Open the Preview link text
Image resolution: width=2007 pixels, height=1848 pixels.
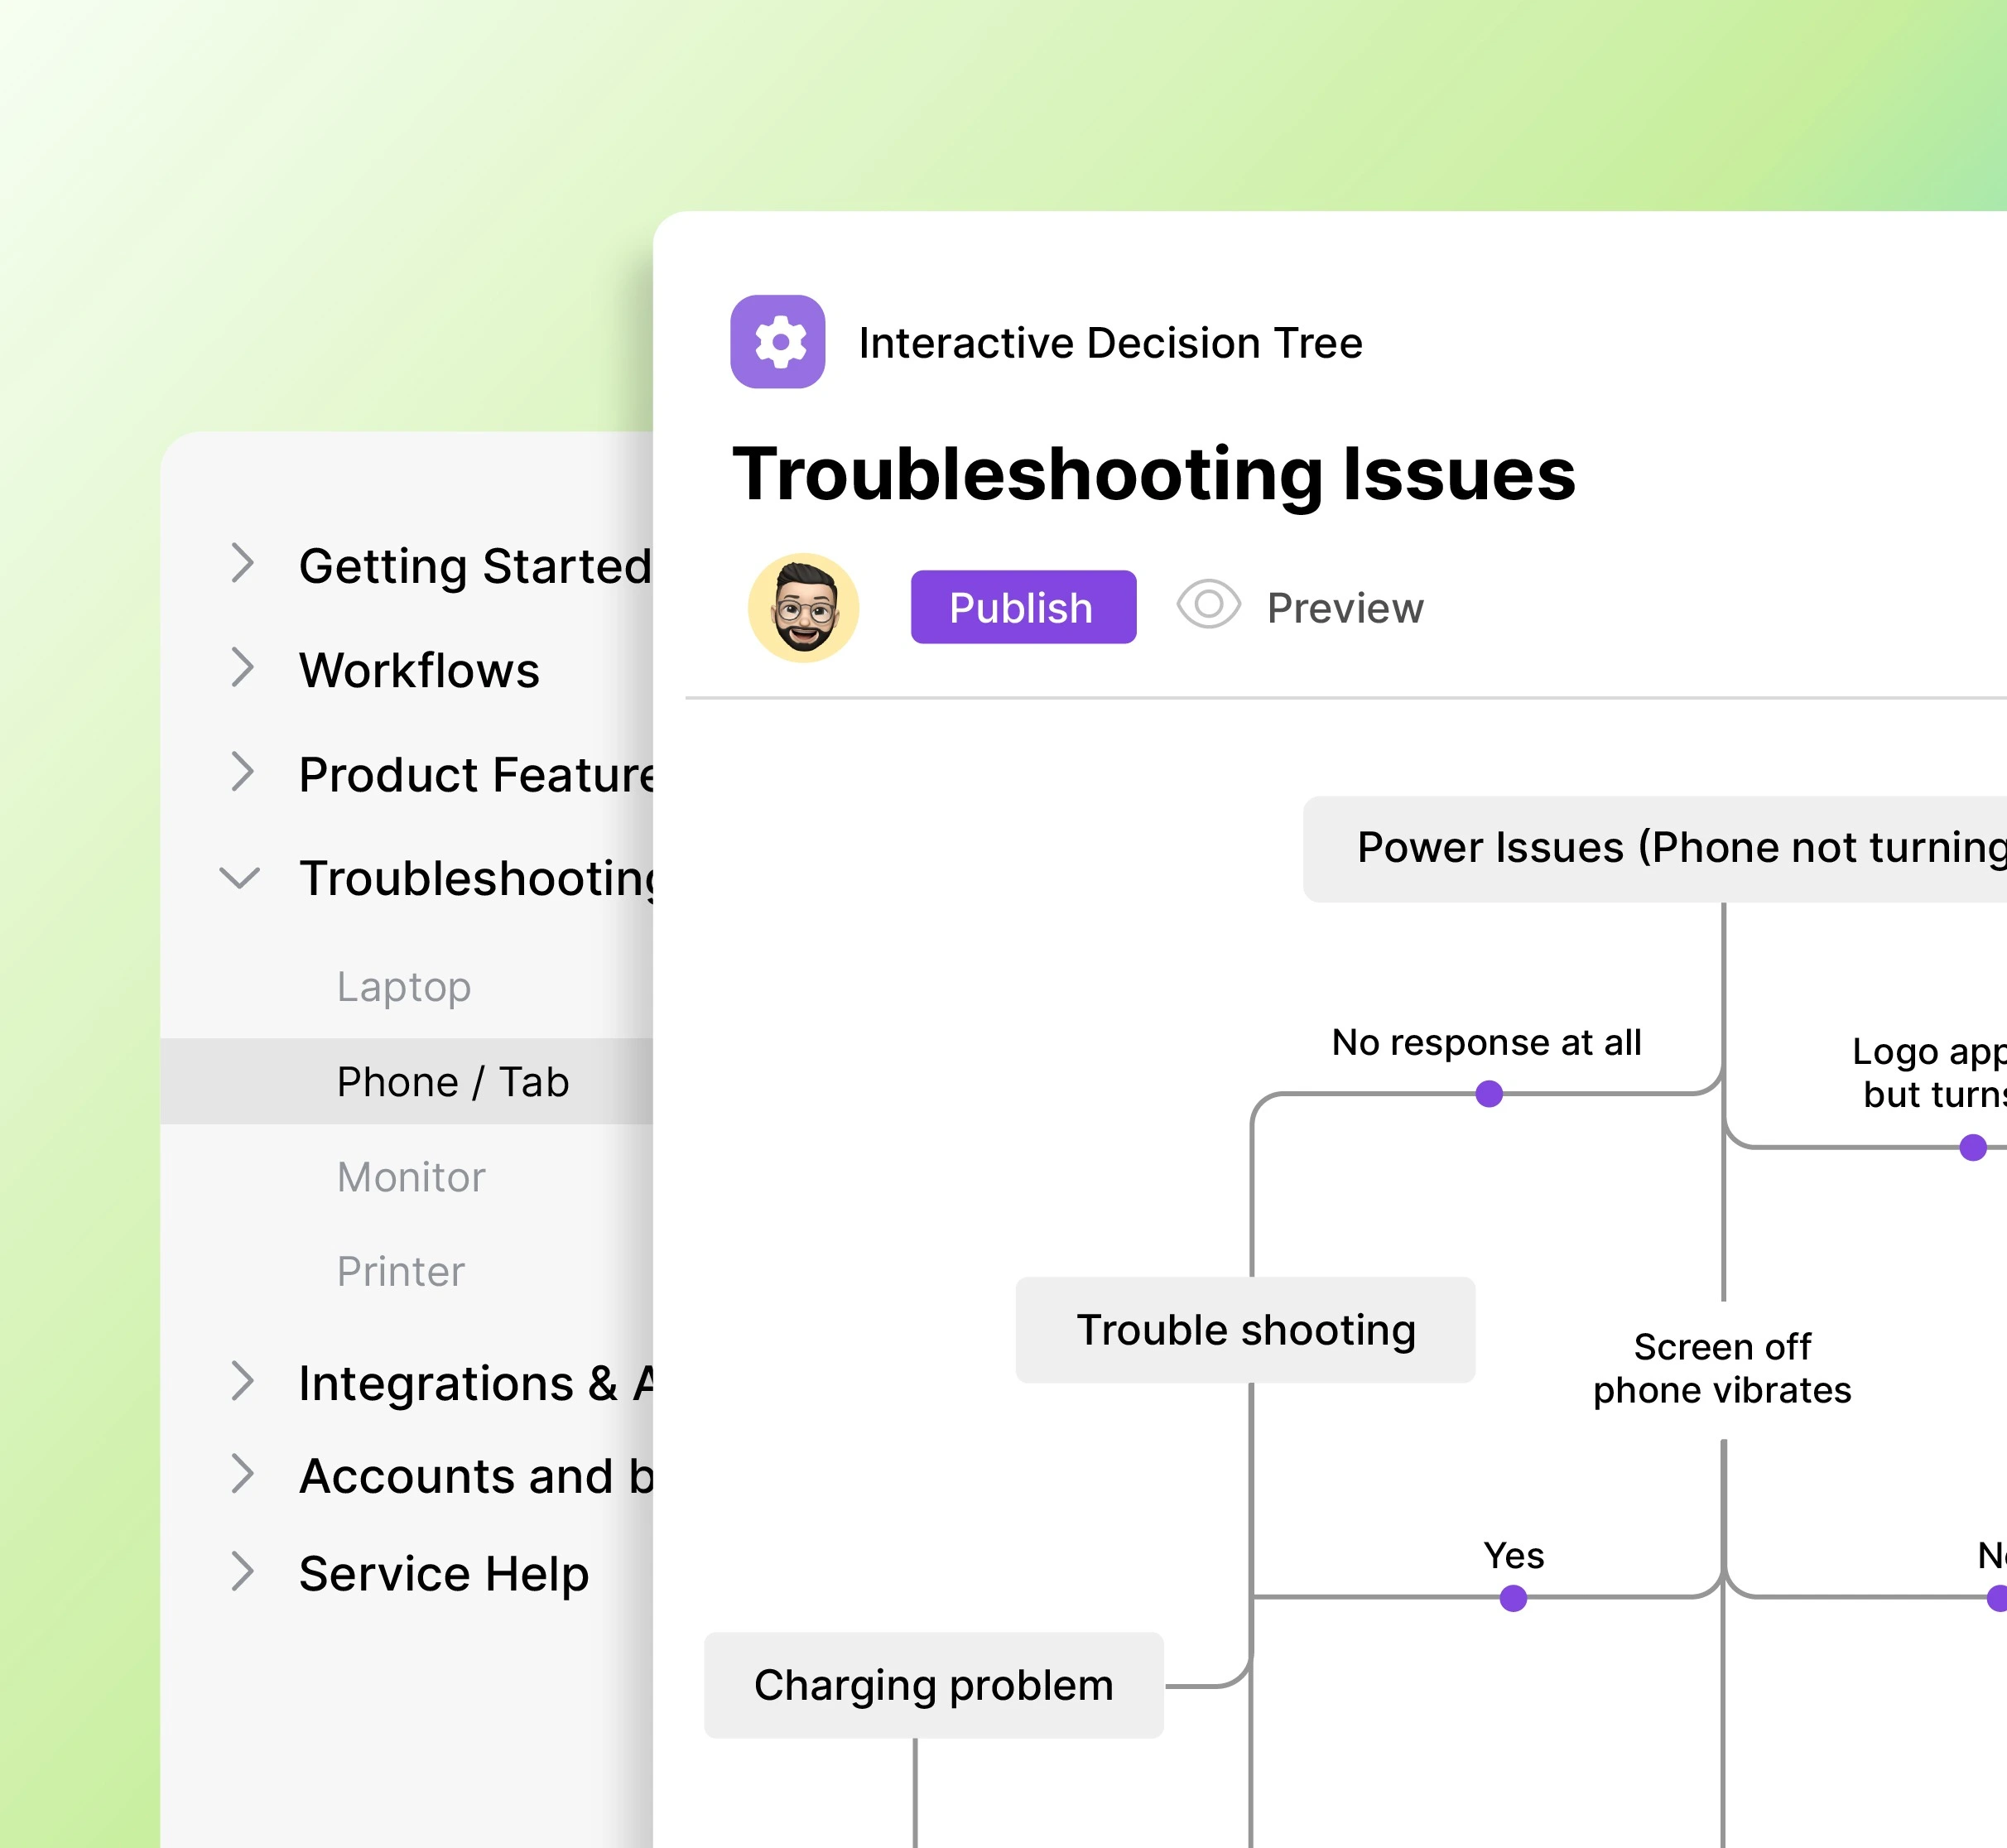coord(1345,608)
